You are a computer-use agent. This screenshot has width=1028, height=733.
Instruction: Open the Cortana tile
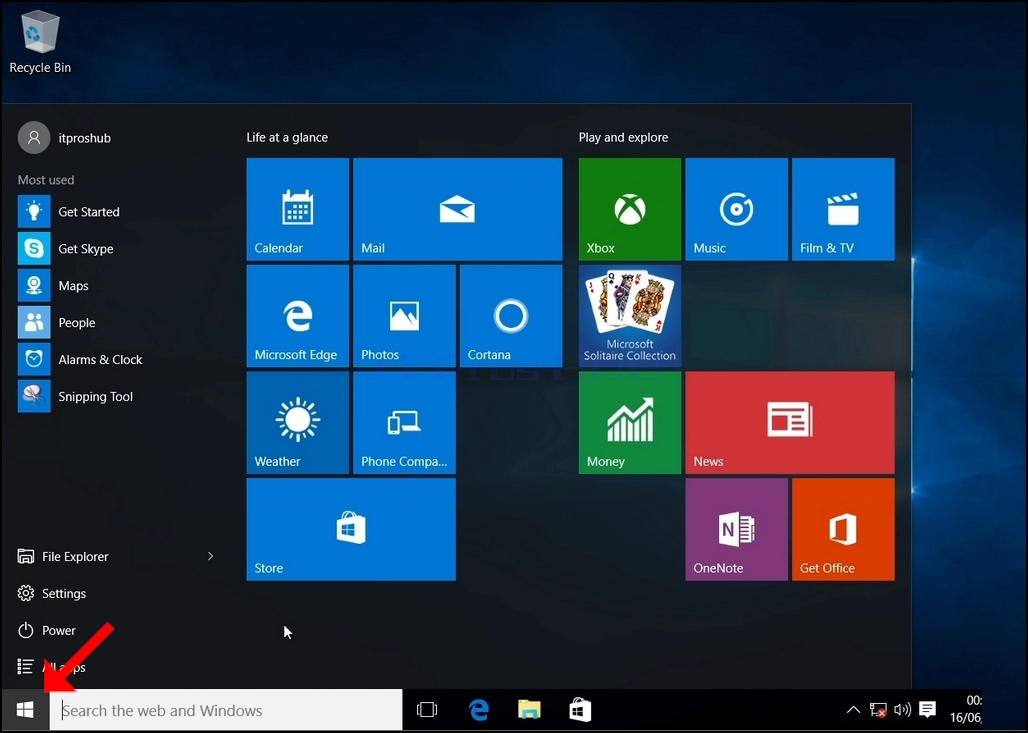[x=511, y=316]
